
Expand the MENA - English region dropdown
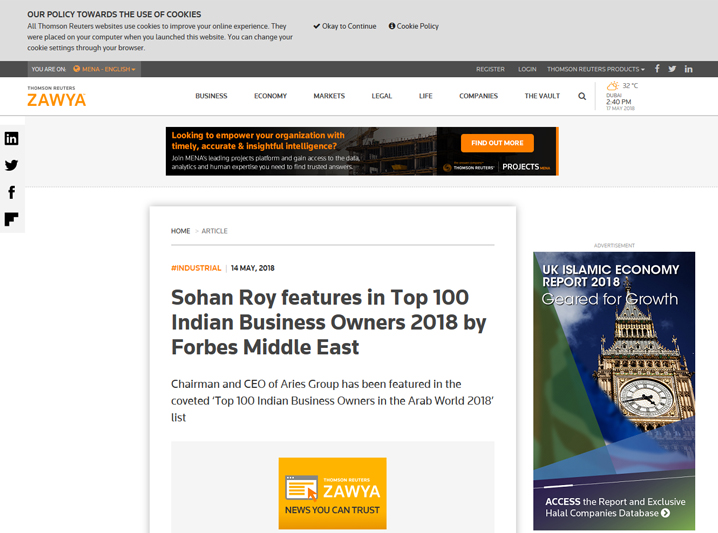105,70
